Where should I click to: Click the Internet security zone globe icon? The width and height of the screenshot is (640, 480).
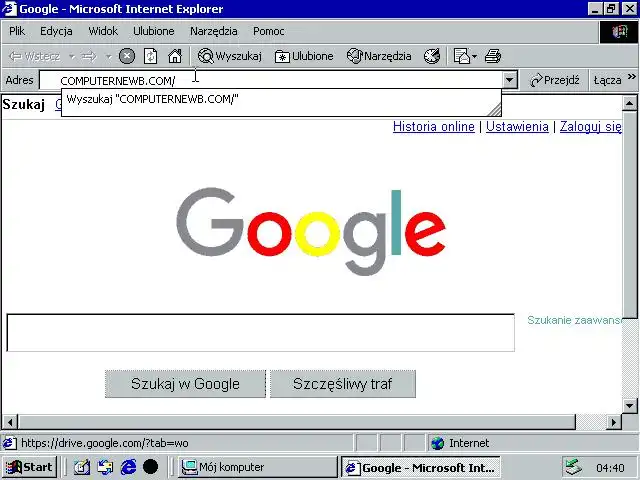pos(438,443)
